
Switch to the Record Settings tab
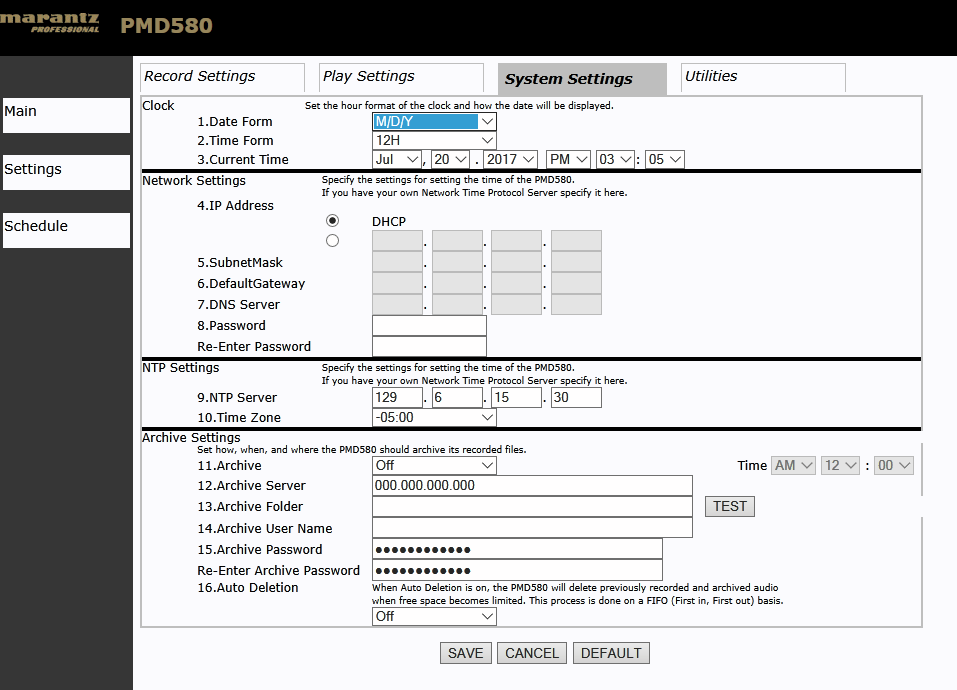pyautogui.click(x=222, y=77)
